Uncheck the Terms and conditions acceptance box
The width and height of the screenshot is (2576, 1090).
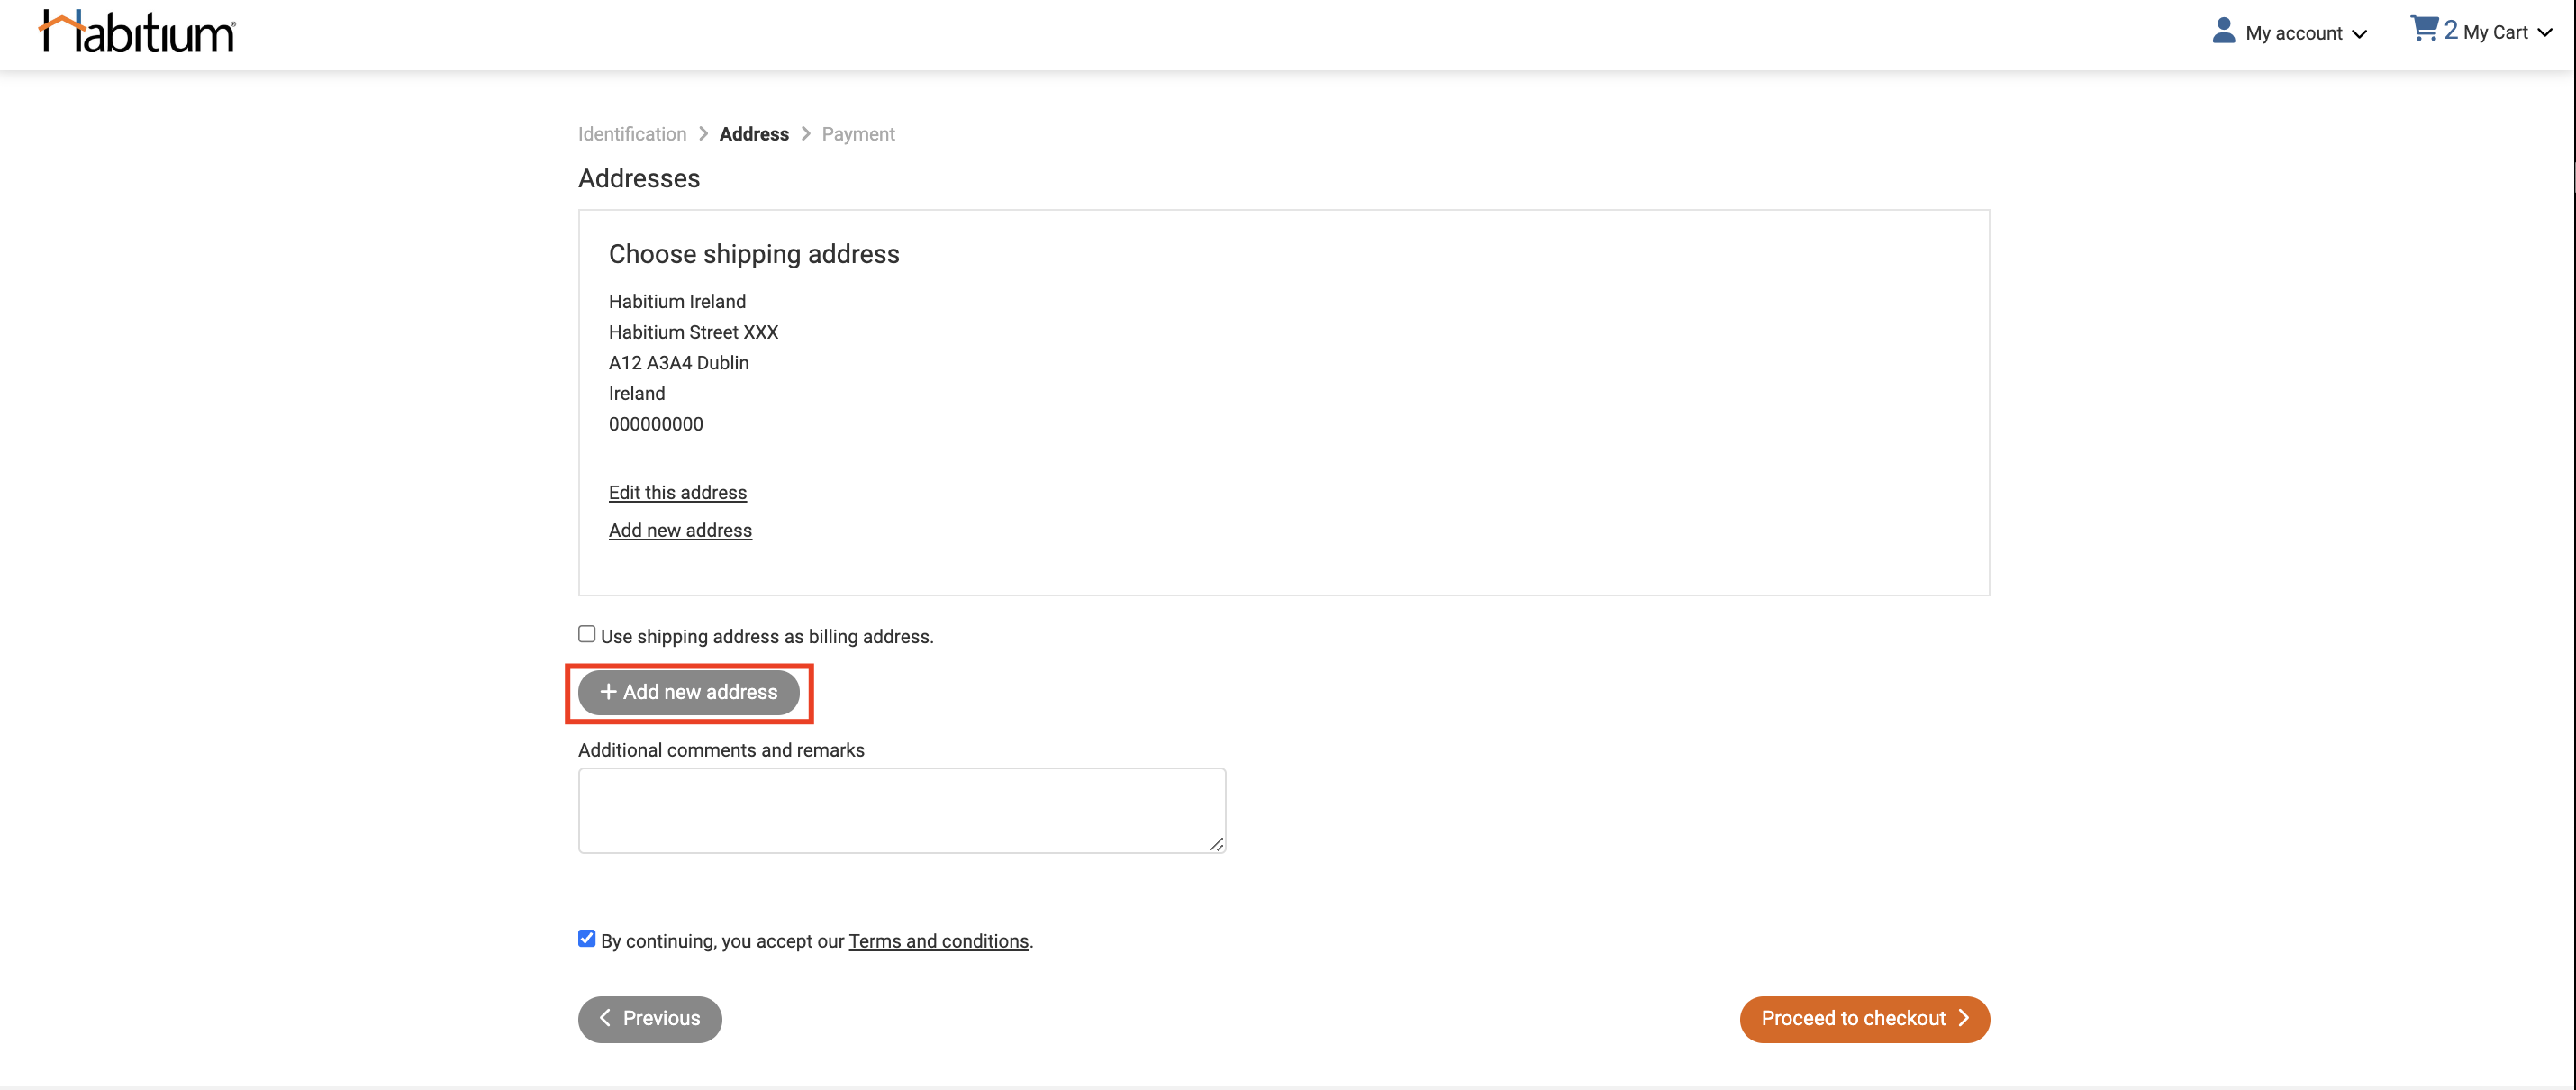(586, 938)
